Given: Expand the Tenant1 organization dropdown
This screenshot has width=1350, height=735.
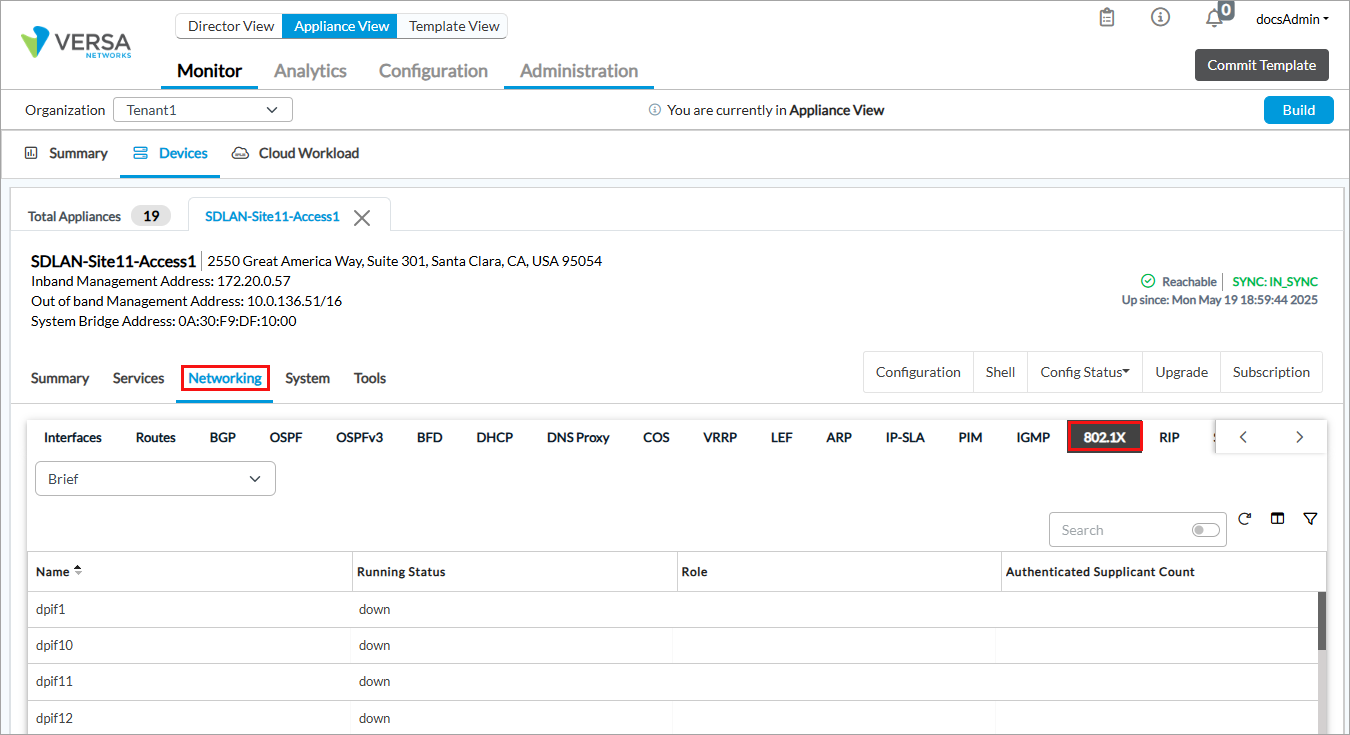Looking at the screenshot, I should tap(202, 110).
